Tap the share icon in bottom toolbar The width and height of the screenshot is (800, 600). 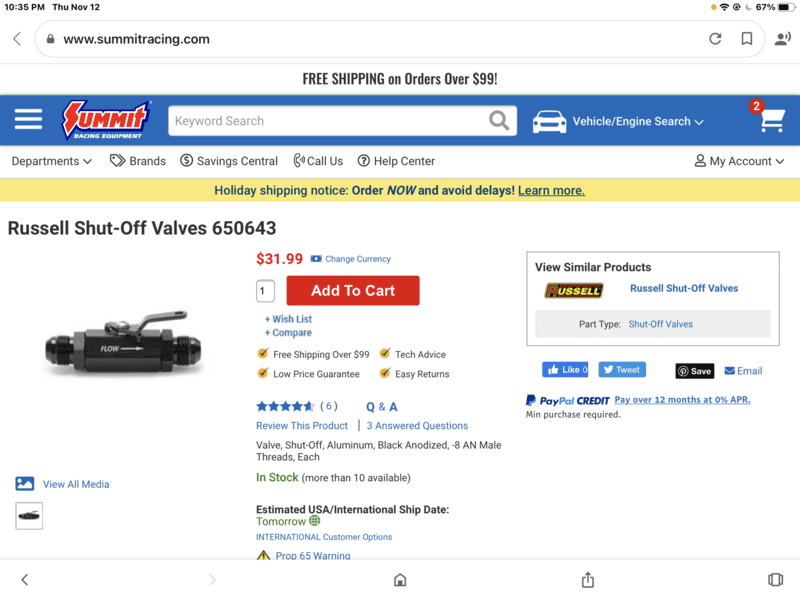[x=588, y=580]
